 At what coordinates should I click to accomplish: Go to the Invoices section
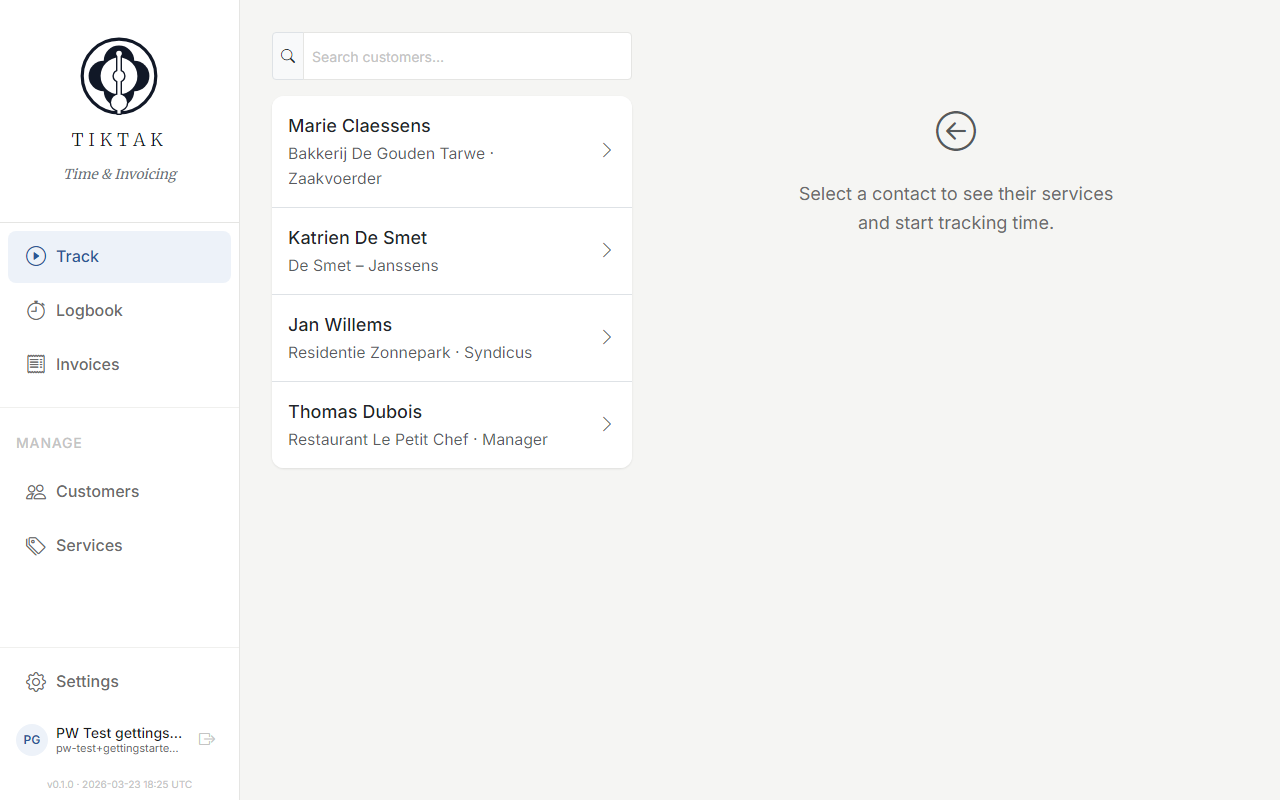(x=87, y=364)
